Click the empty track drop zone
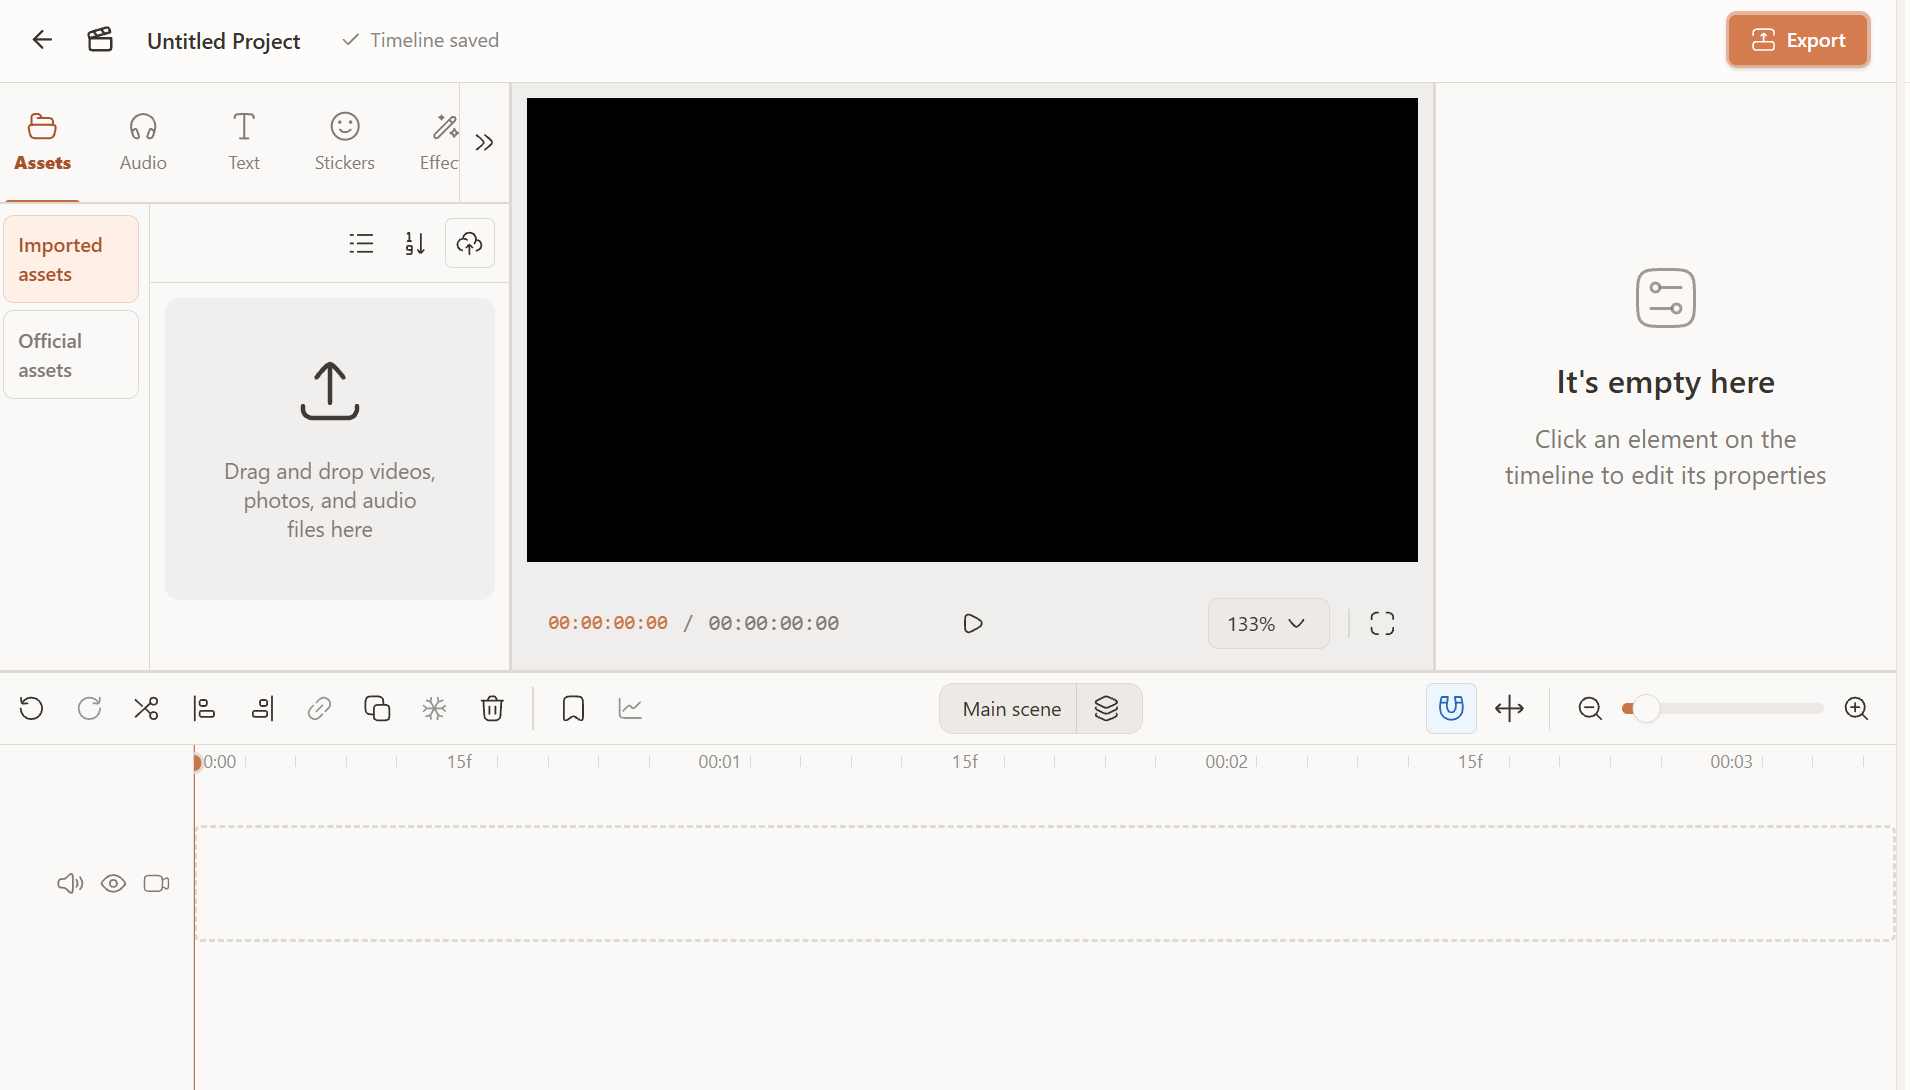Image resolution: width=1910 pixels, height=1090 pixels. 1044,883
